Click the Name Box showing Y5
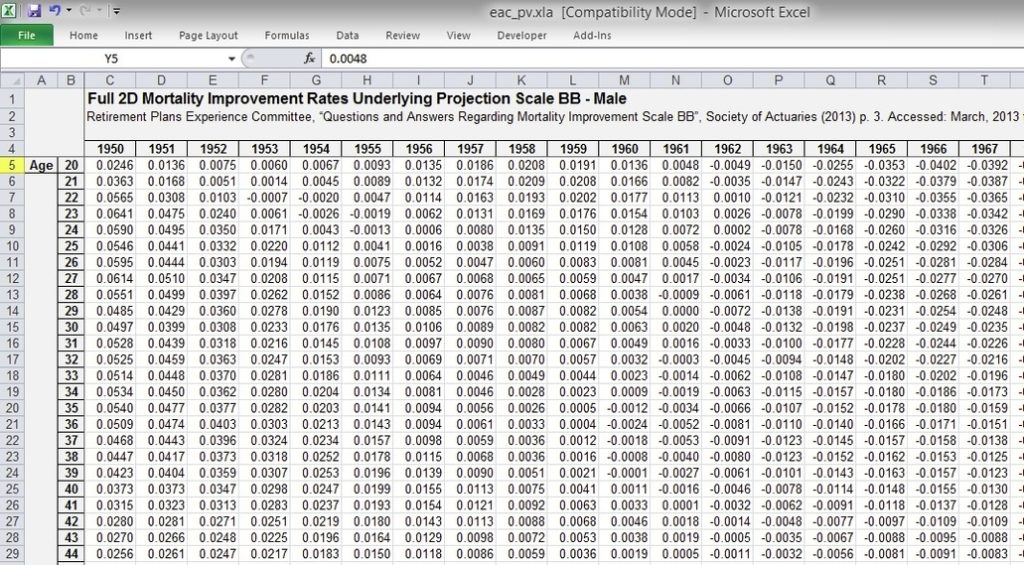Screen dimensions: 1024x565 [x=112, y=59]
